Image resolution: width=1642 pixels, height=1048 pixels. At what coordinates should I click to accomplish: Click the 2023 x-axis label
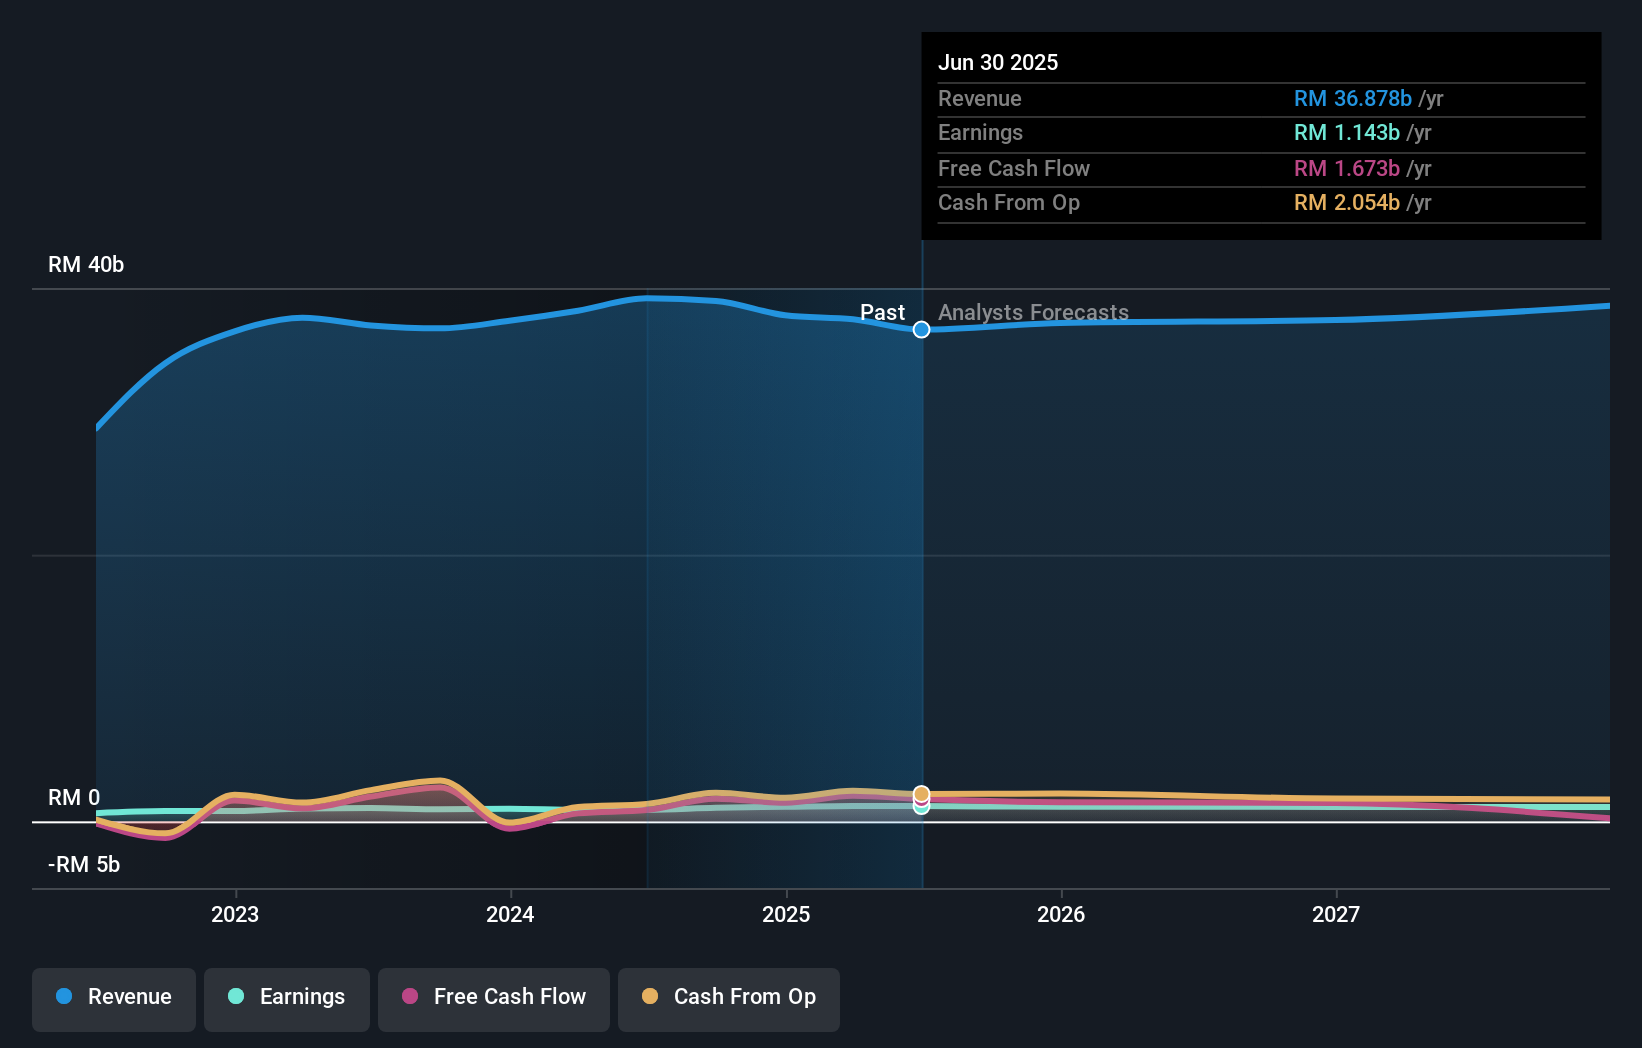click(235, 914)
